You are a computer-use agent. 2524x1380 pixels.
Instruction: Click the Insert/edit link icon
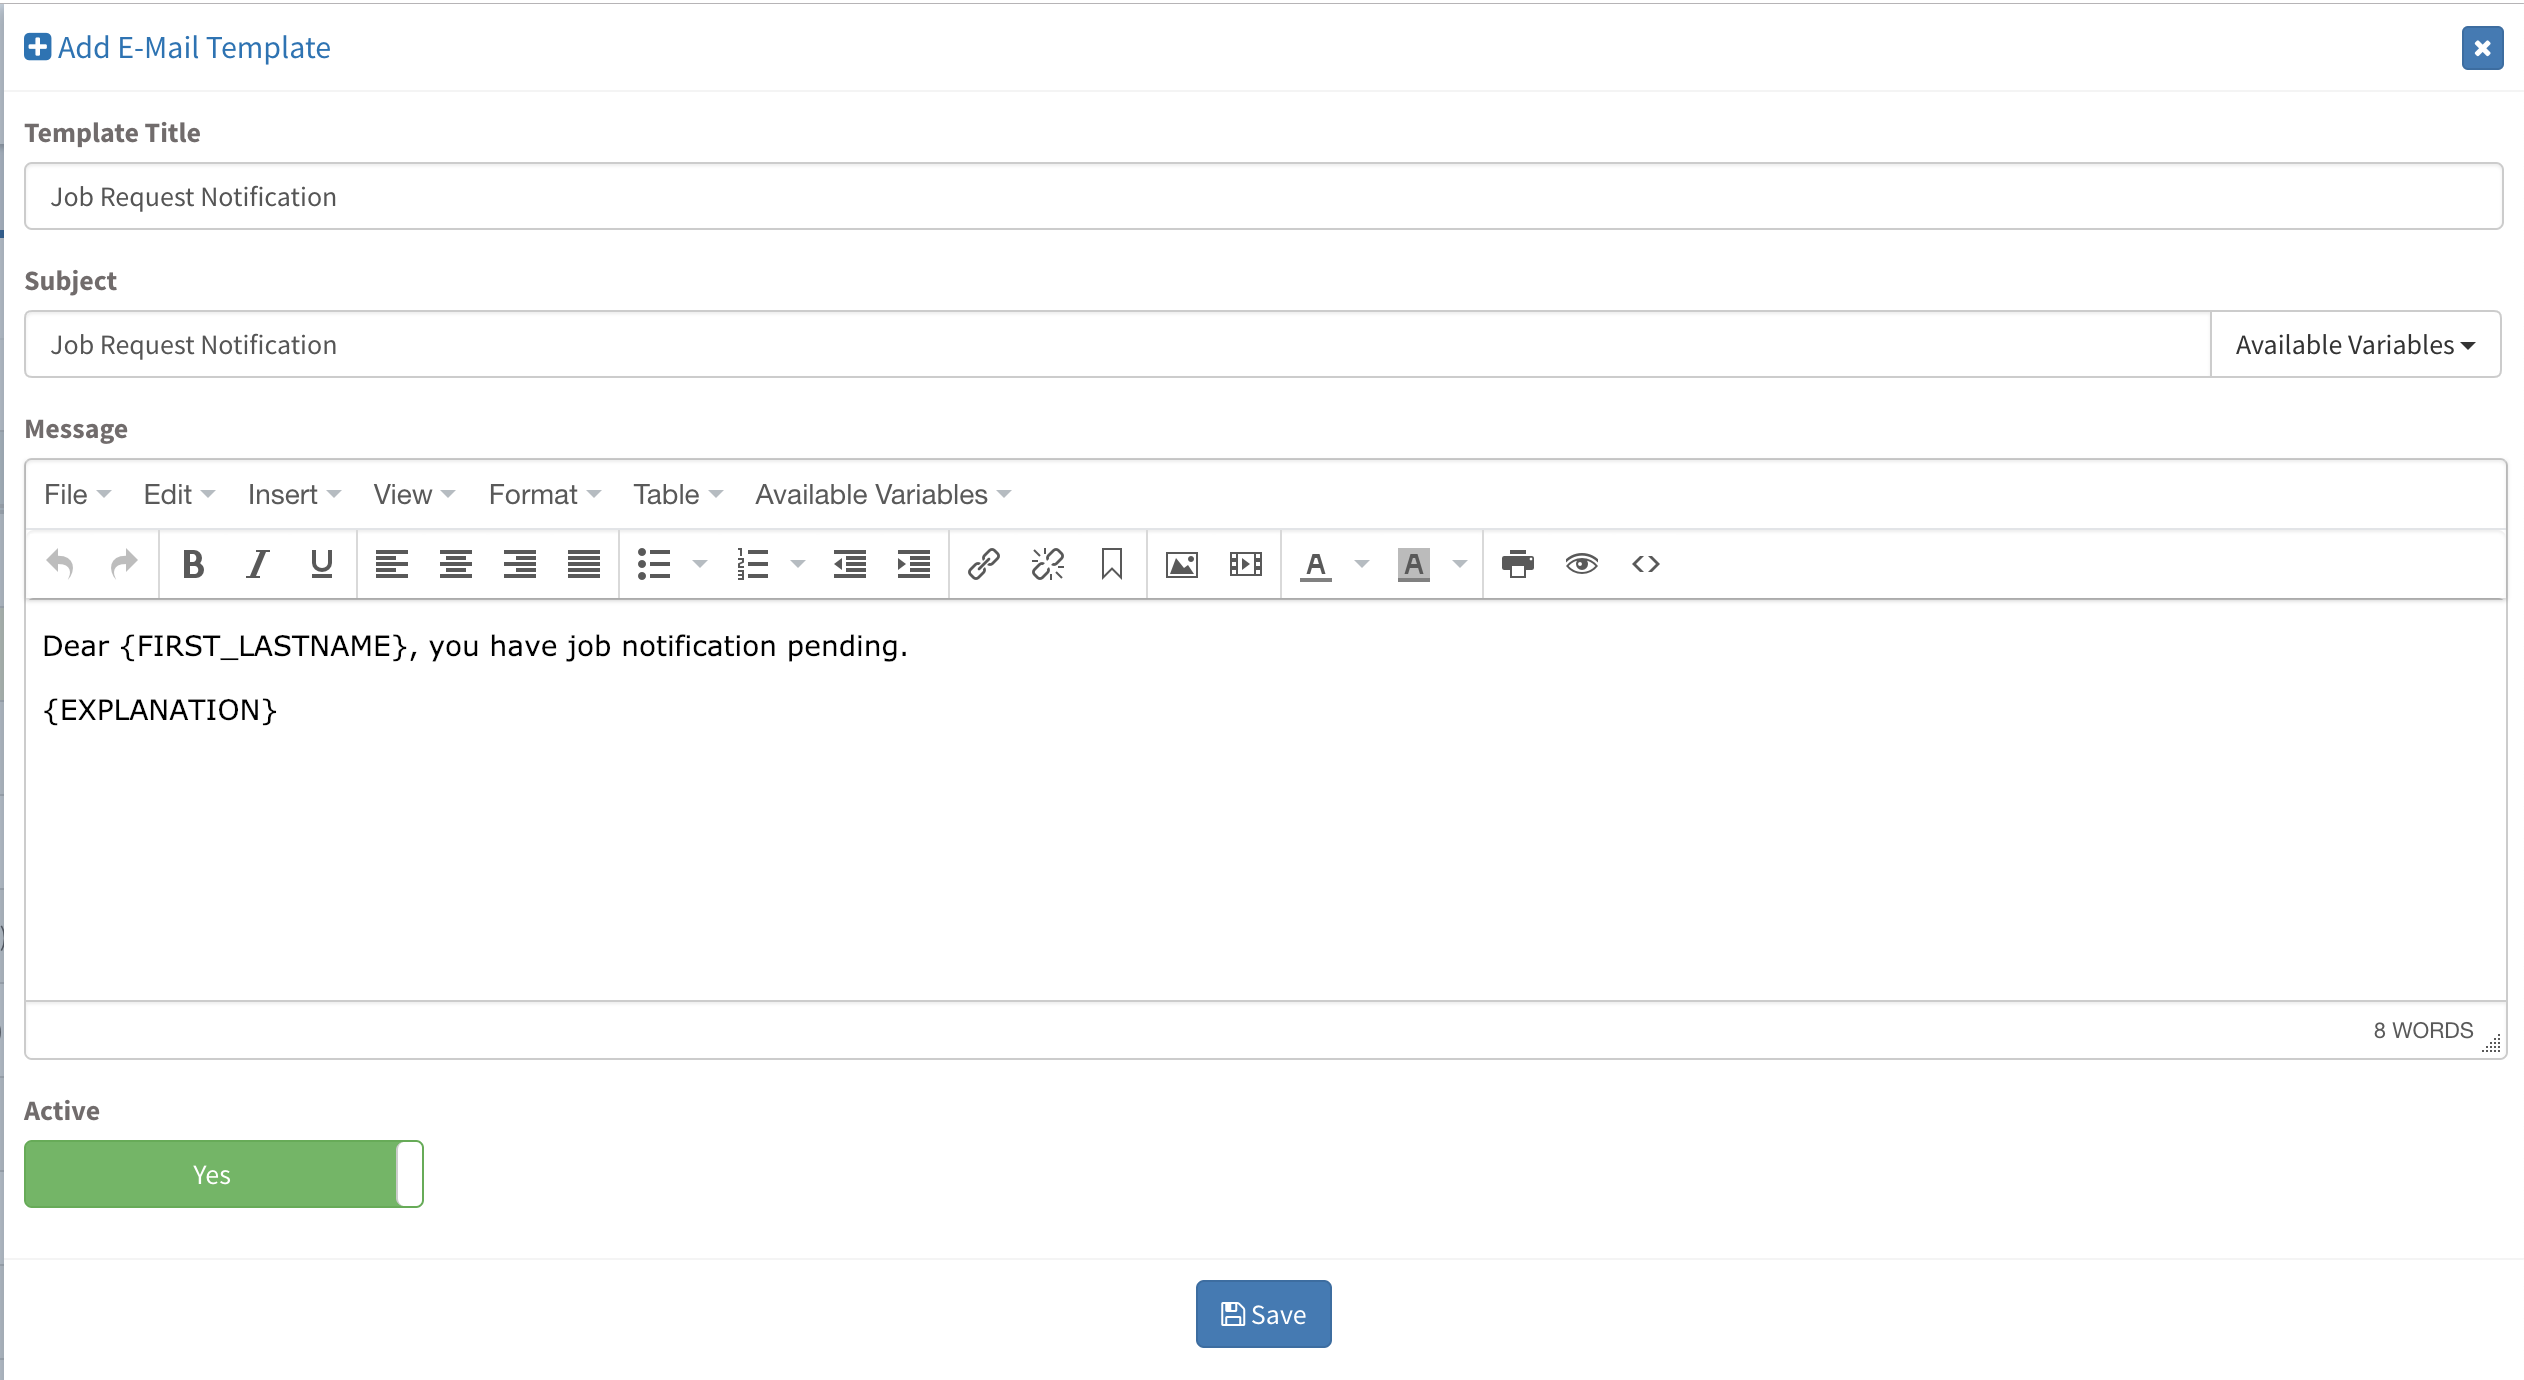pyautogui.click(x=983, y=565)
